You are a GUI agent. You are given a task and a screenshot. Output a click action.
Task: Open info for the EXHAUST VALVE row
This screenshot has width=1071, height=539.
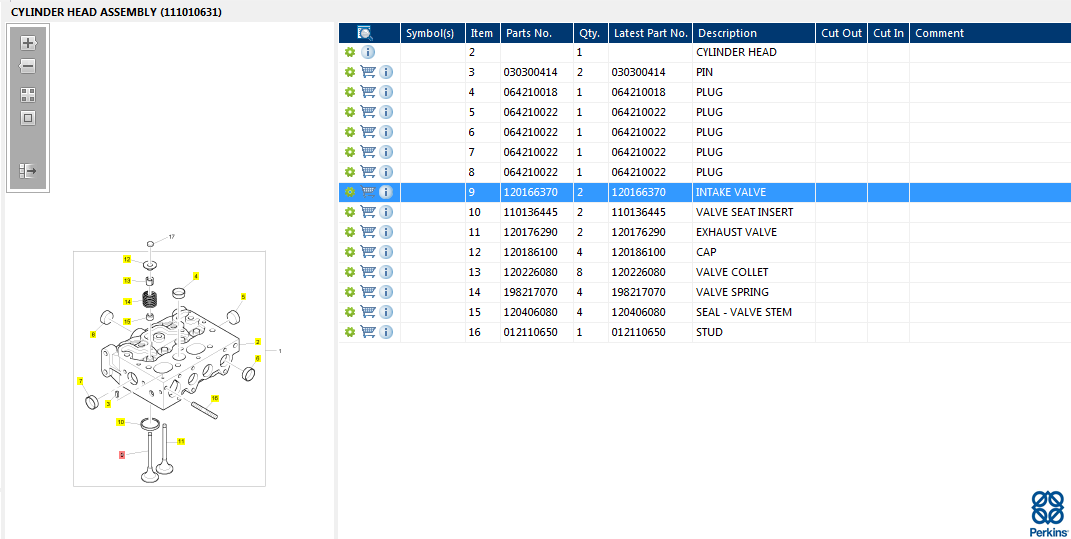pyautogui.click(x=386, y=232)
